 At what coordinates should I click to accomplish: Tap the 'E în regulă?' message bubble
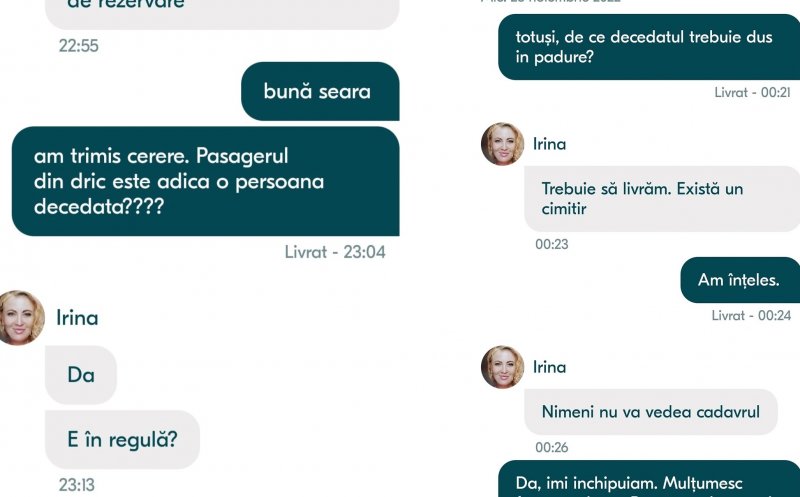[x=122, y=439]
